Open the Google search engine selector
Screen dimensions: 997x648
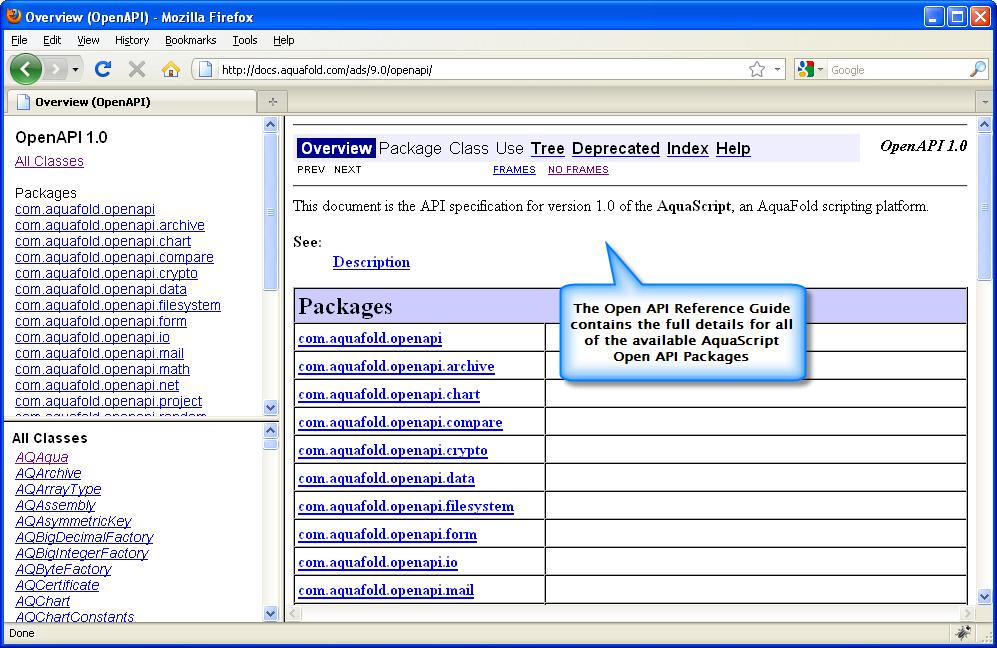pos(810,69)
